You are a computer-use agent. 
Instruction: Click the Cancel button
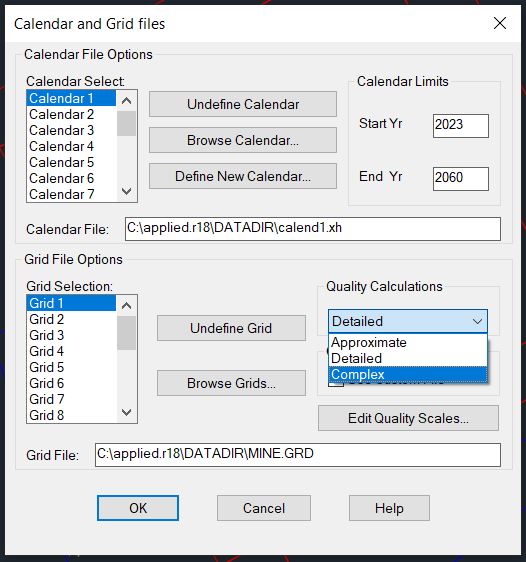click(x=264, y=508)
